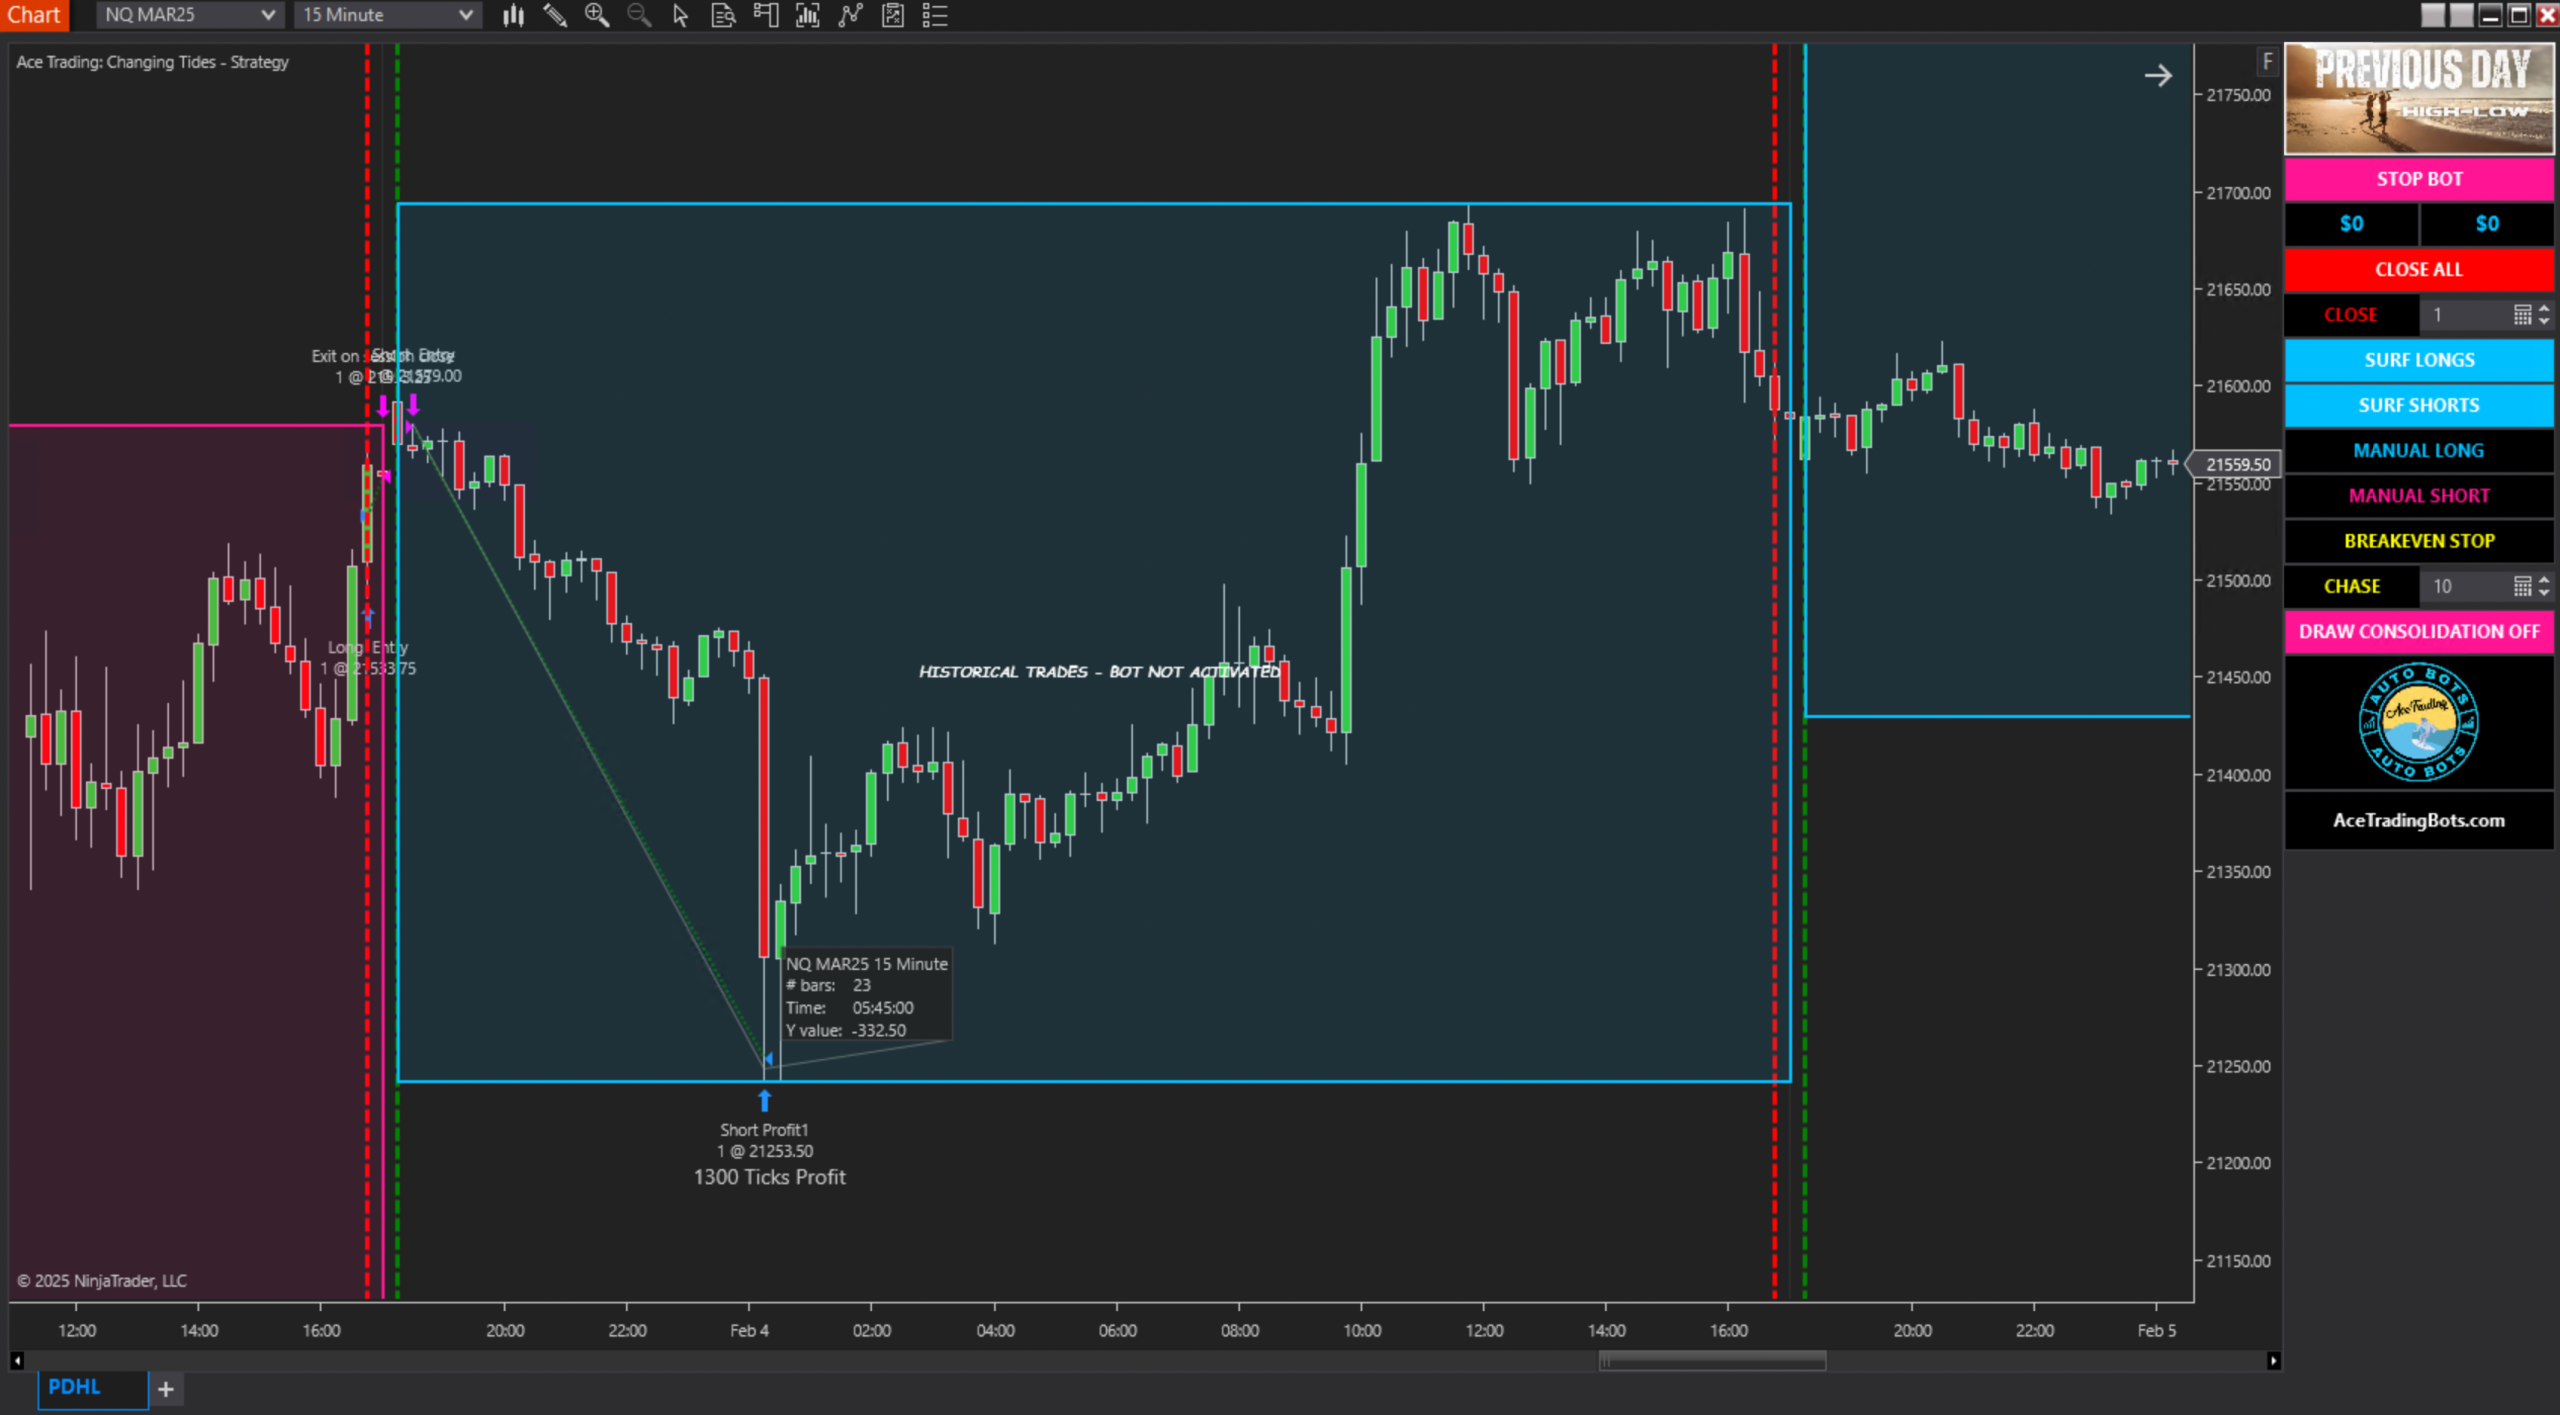2560x1415 pixels.
Task: Select the cursor pointer tool icon
Action: (681, 15)
